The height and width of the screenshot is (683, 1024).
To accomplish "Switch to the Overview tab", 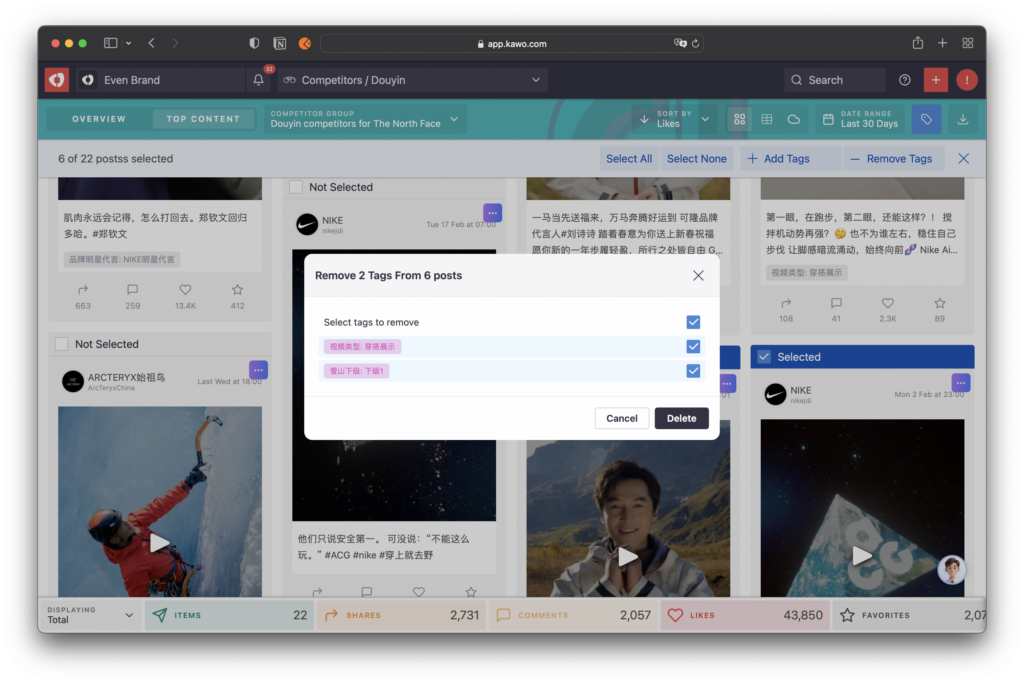I will [x=99, y=119].
